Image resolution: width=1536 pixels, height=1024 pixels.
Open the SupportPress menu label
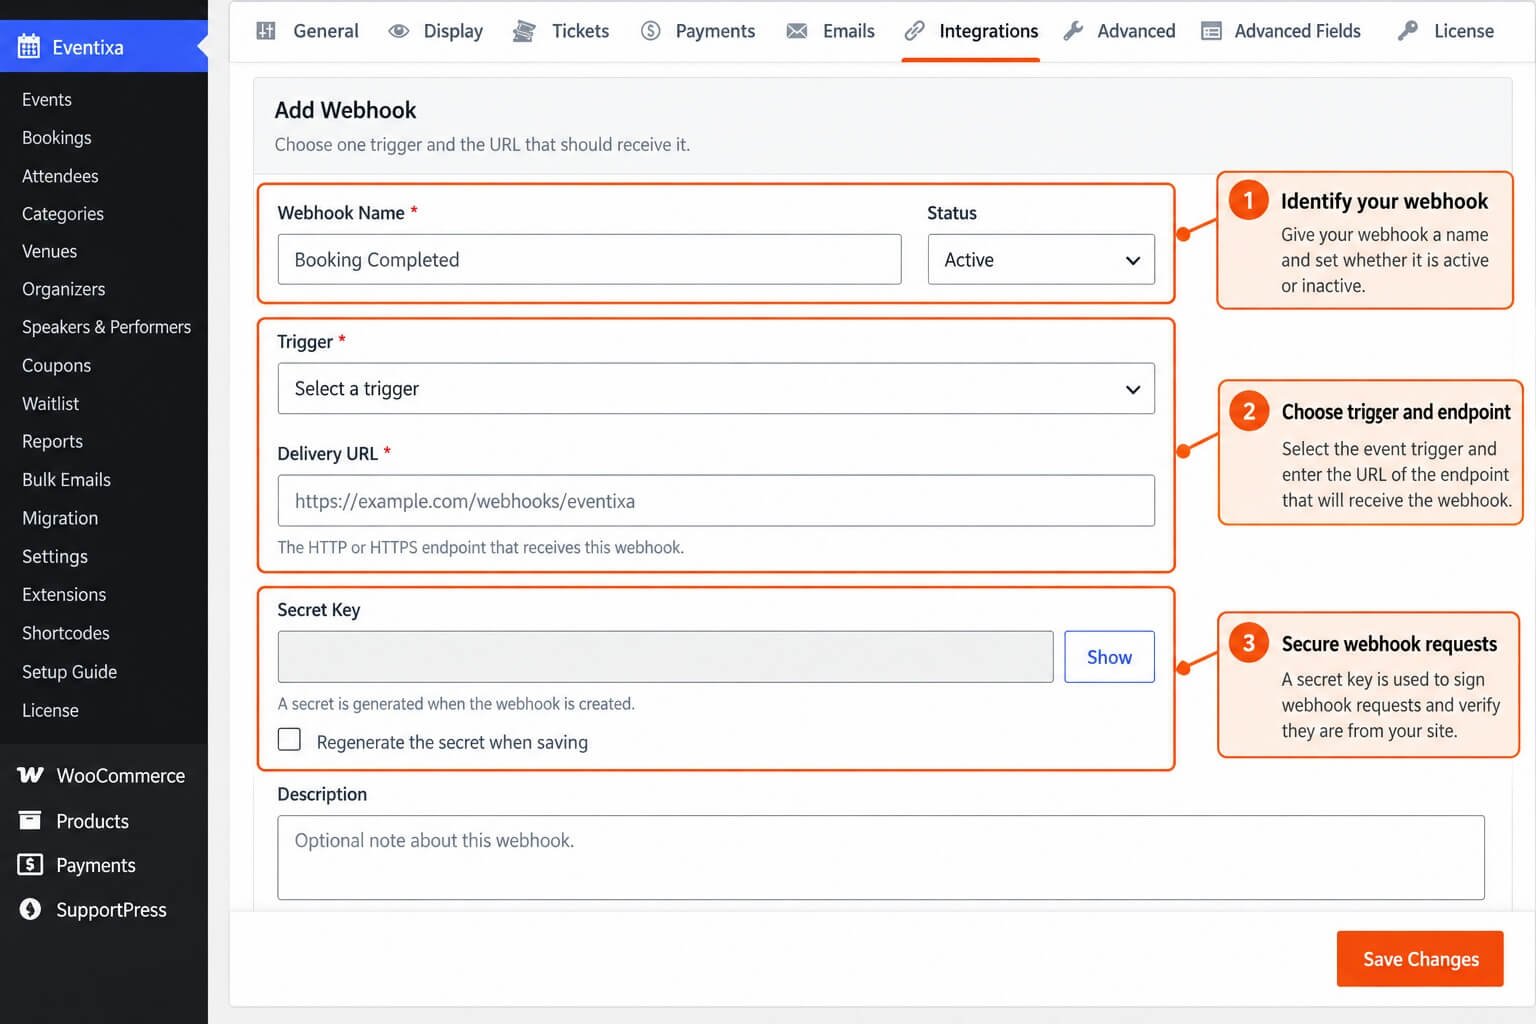[x=112, y=910]
